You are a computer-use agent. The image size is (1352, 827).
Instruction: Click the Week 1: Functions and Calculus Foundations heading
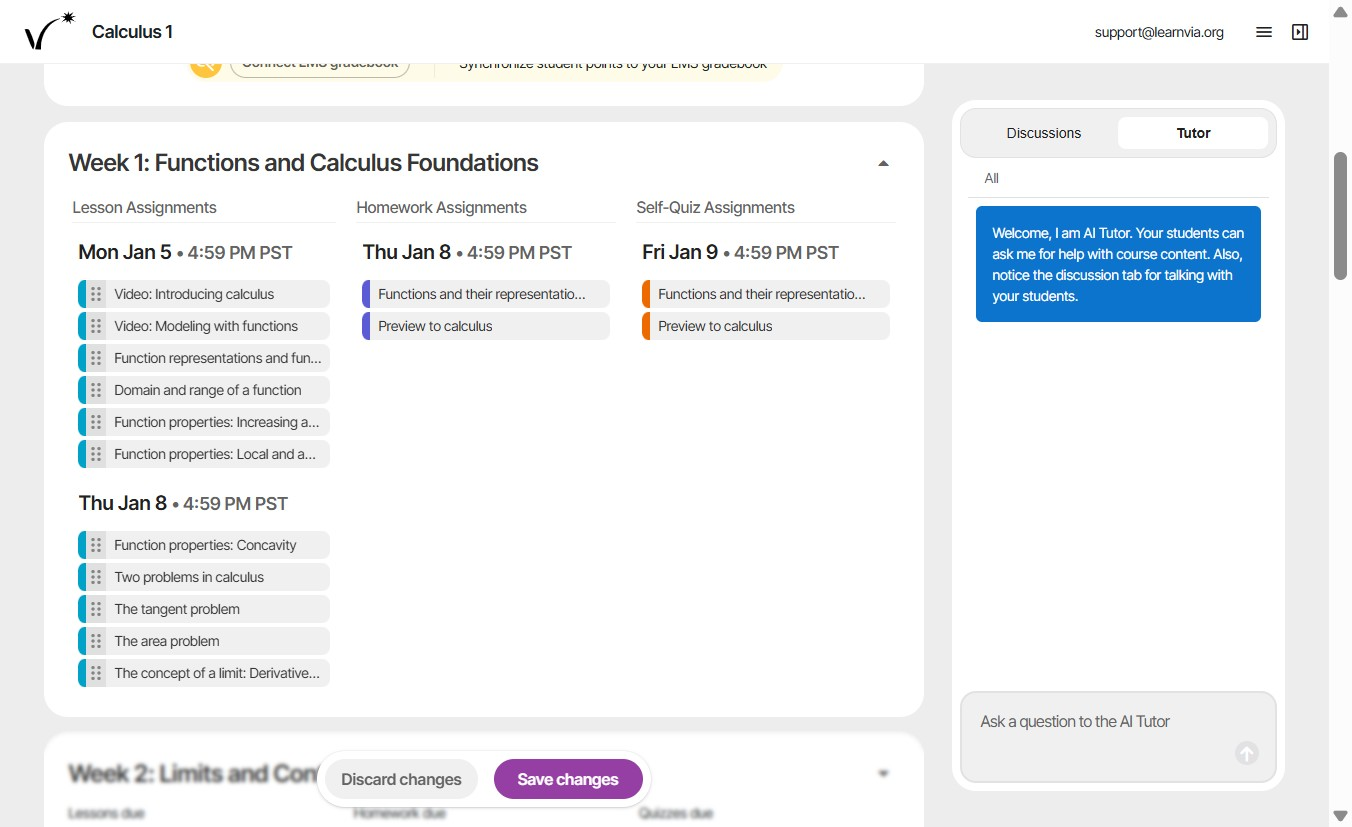click(x=303, y=163)
